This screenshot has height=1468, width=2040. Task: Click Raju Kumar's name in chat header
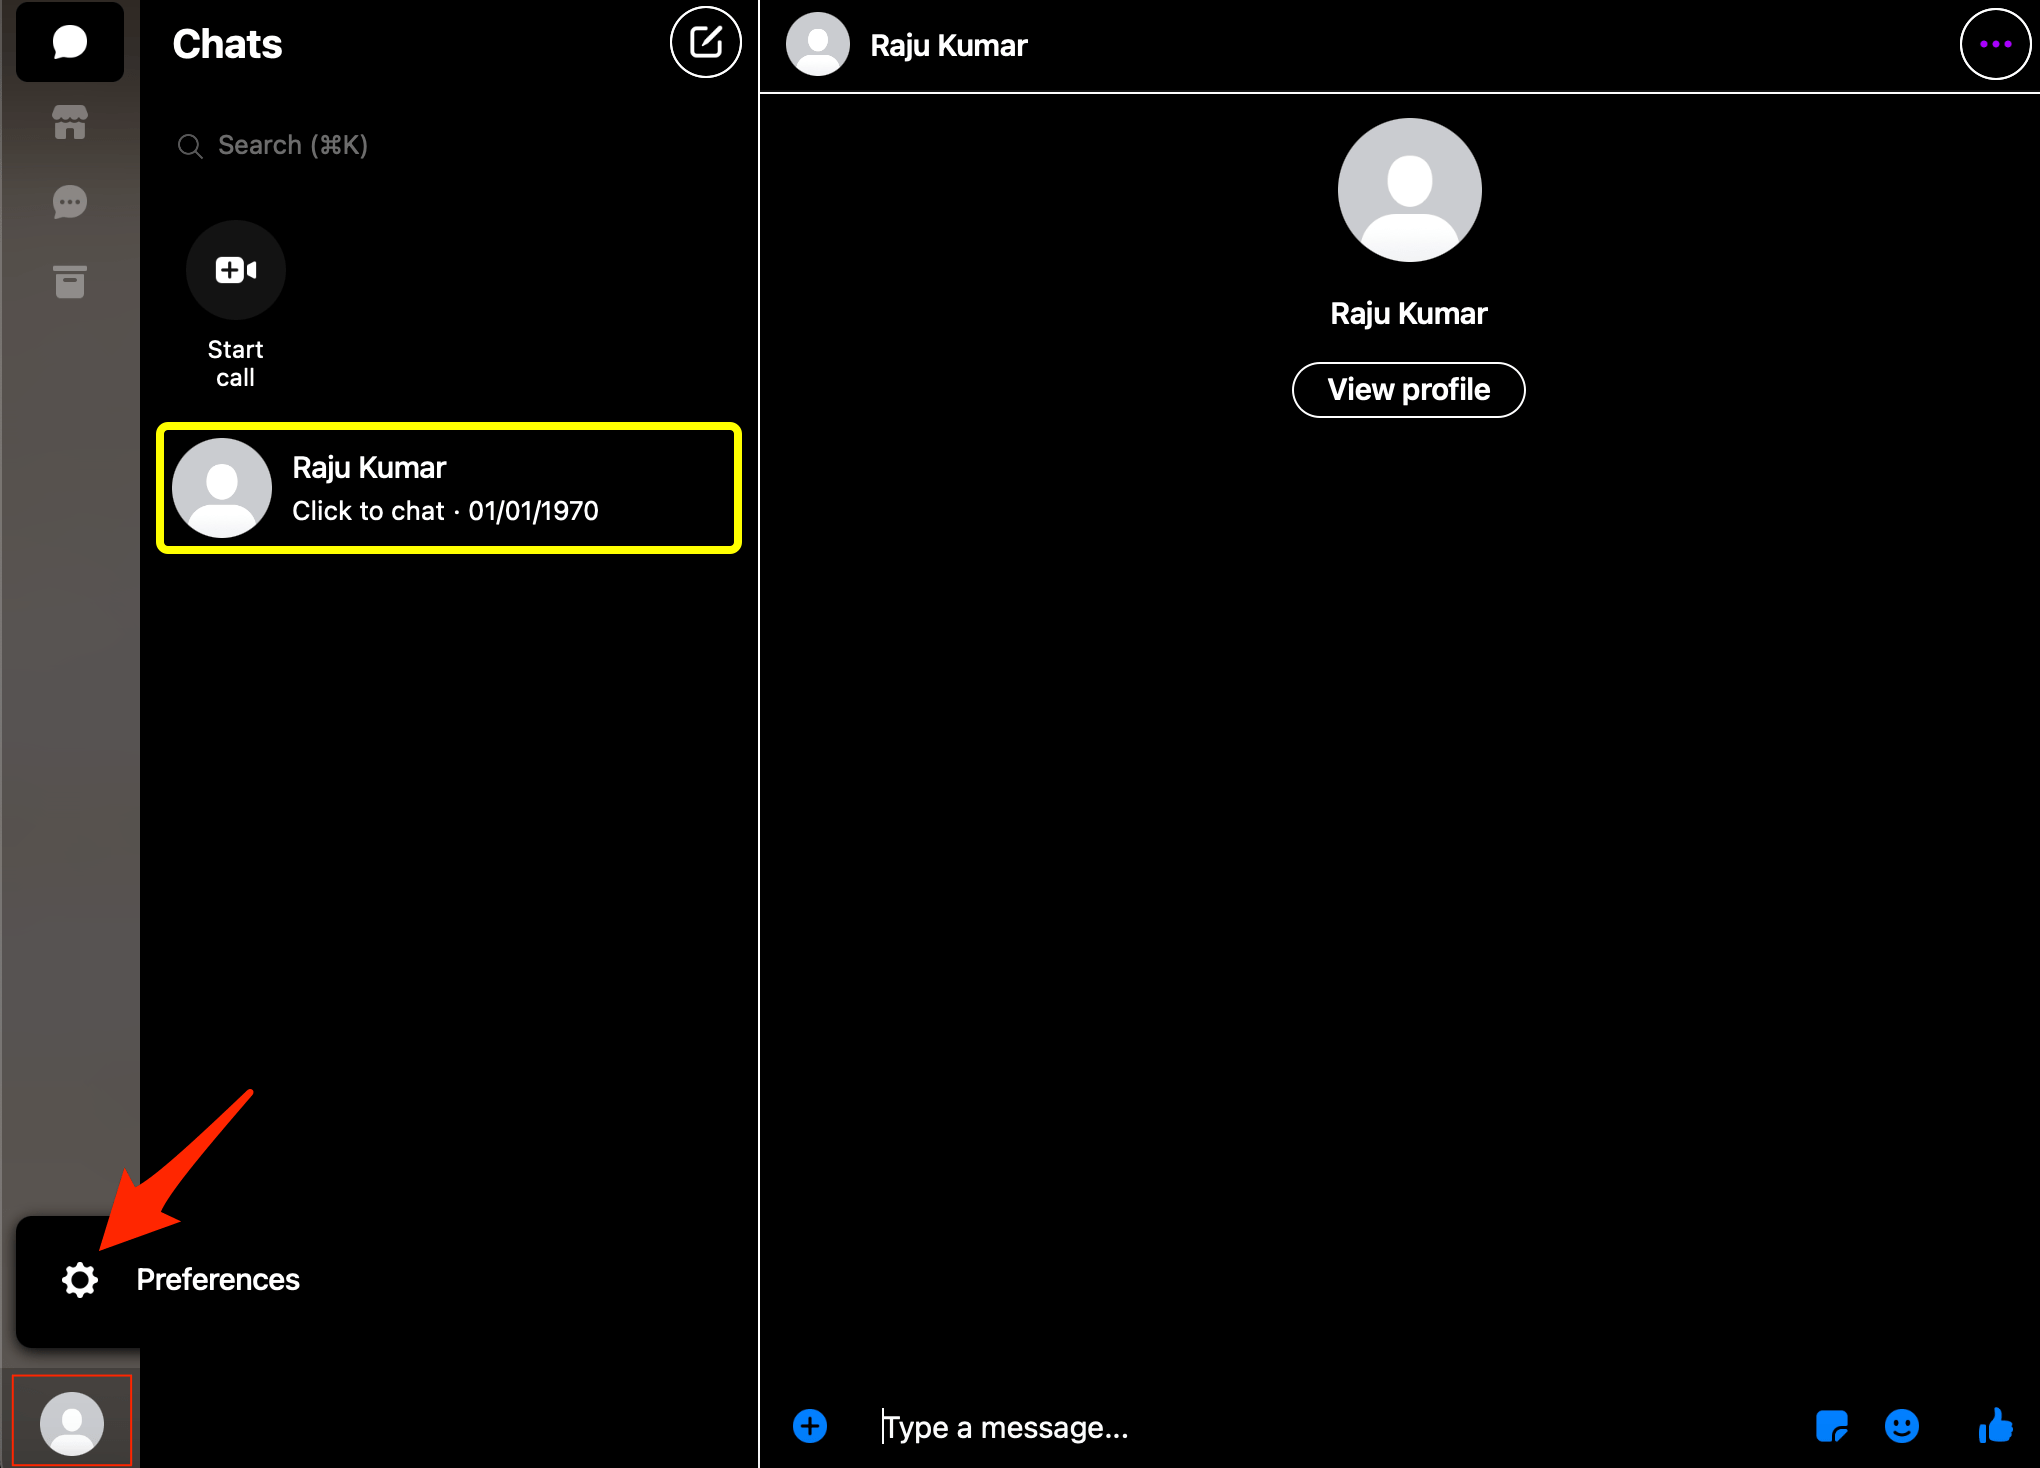coord(948,46)
